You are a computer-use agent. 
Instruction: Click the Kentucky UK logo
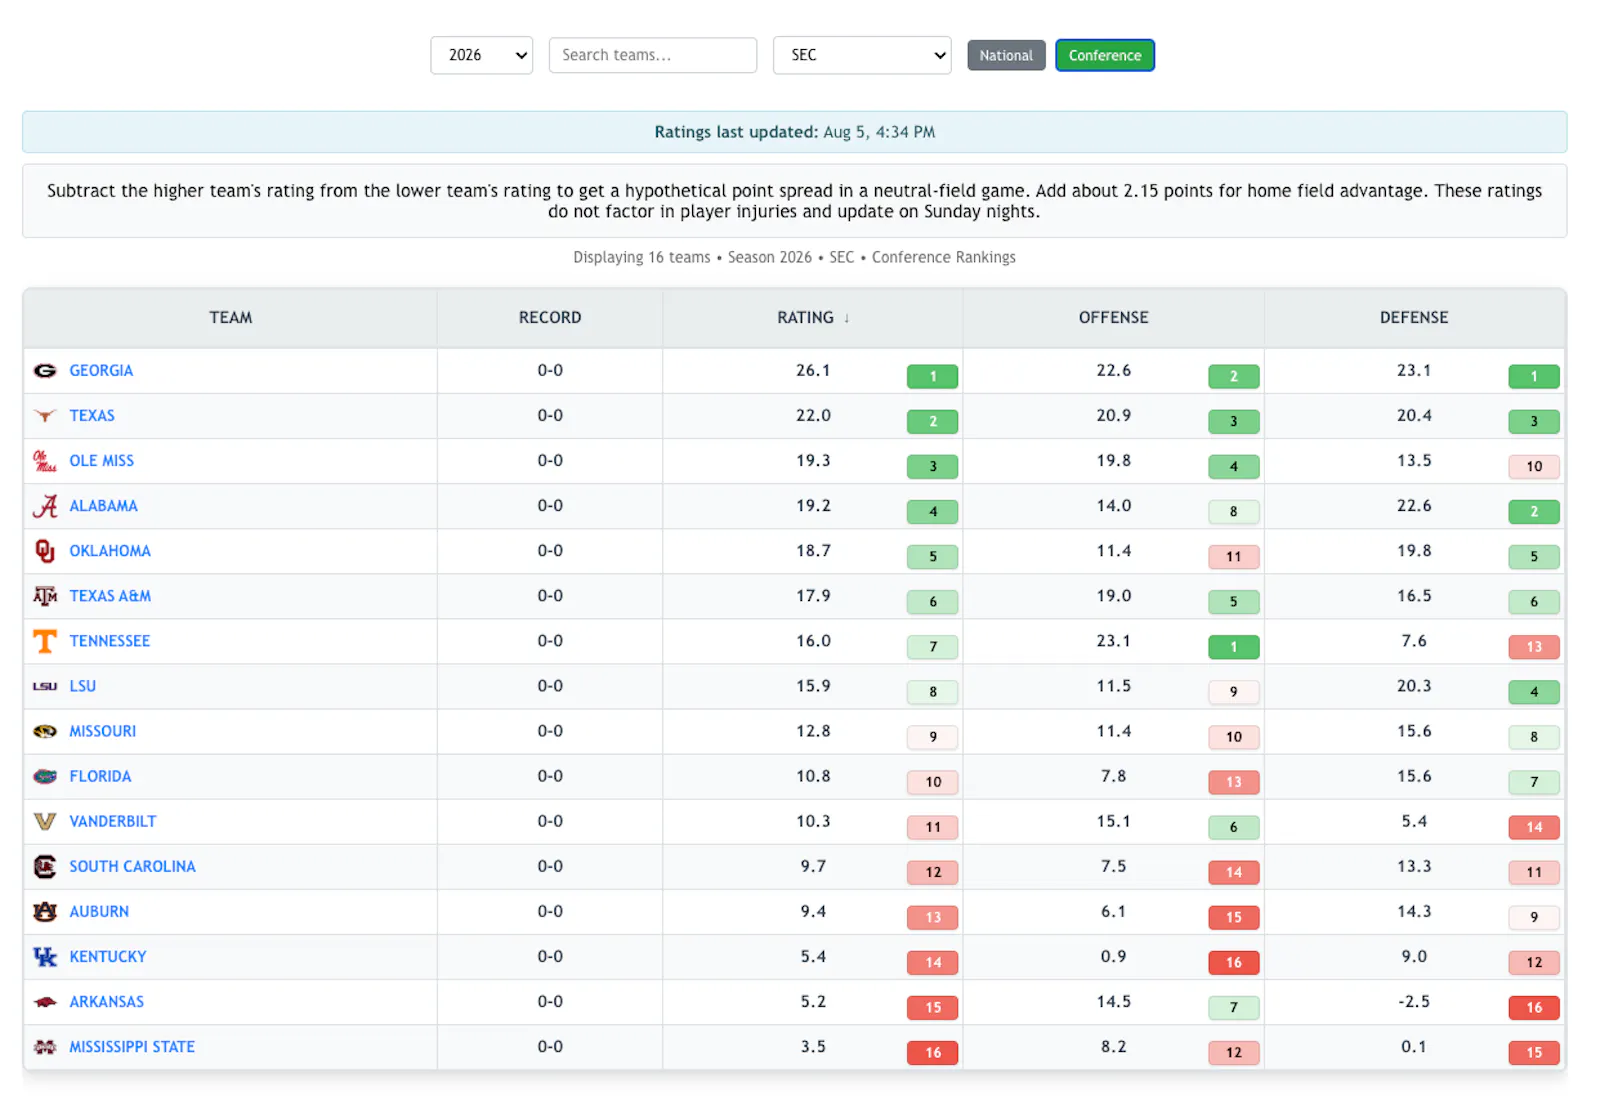click(45, 957)
